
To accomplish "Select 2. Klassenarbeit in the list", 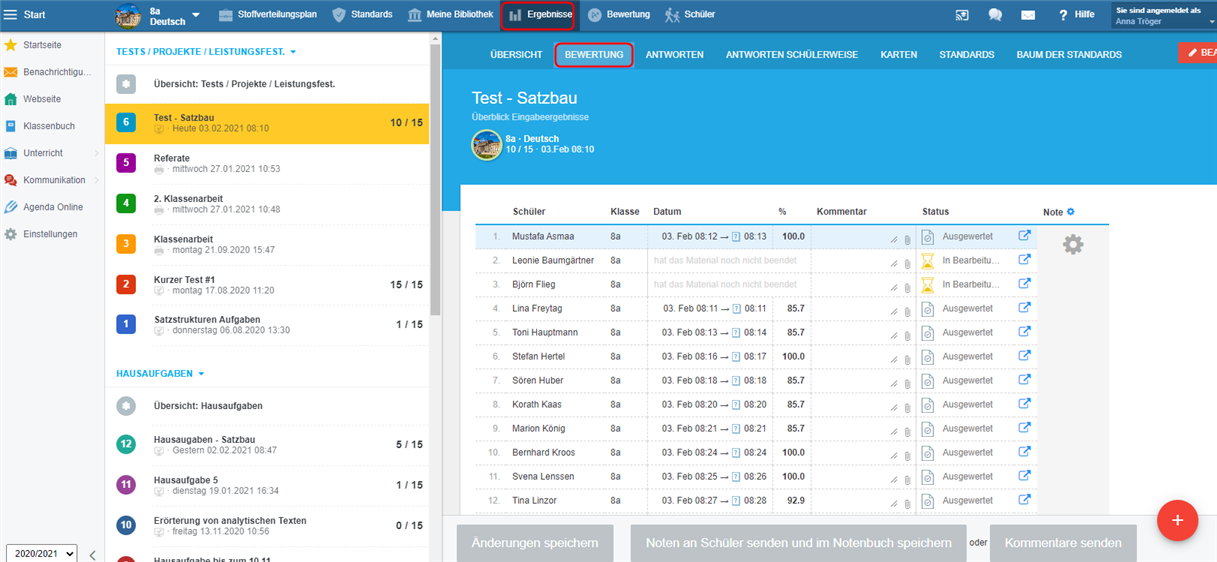I will click(267, 203).
